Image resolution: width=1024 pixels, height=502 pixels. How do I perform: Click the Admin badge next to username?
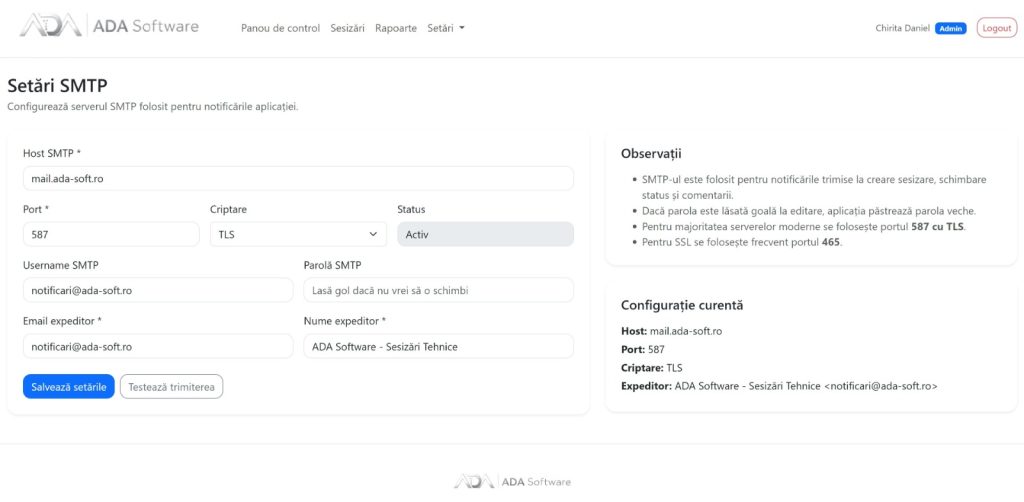click(x=950, y=29)
